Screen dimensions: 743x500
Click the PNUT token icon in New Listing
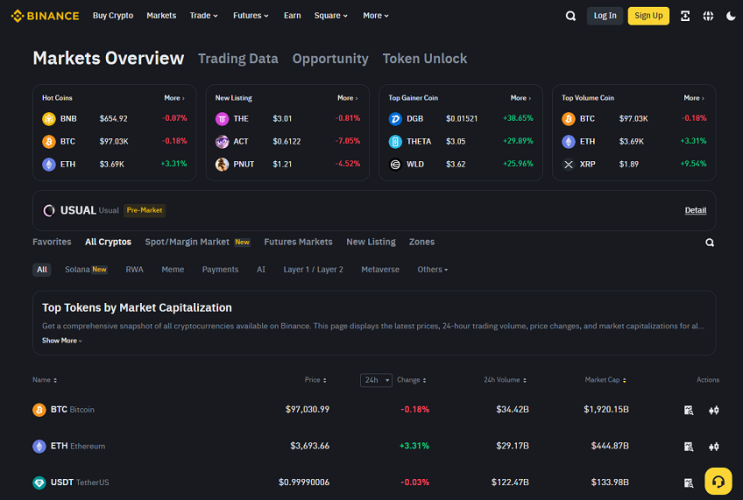[x=222, y=164]
